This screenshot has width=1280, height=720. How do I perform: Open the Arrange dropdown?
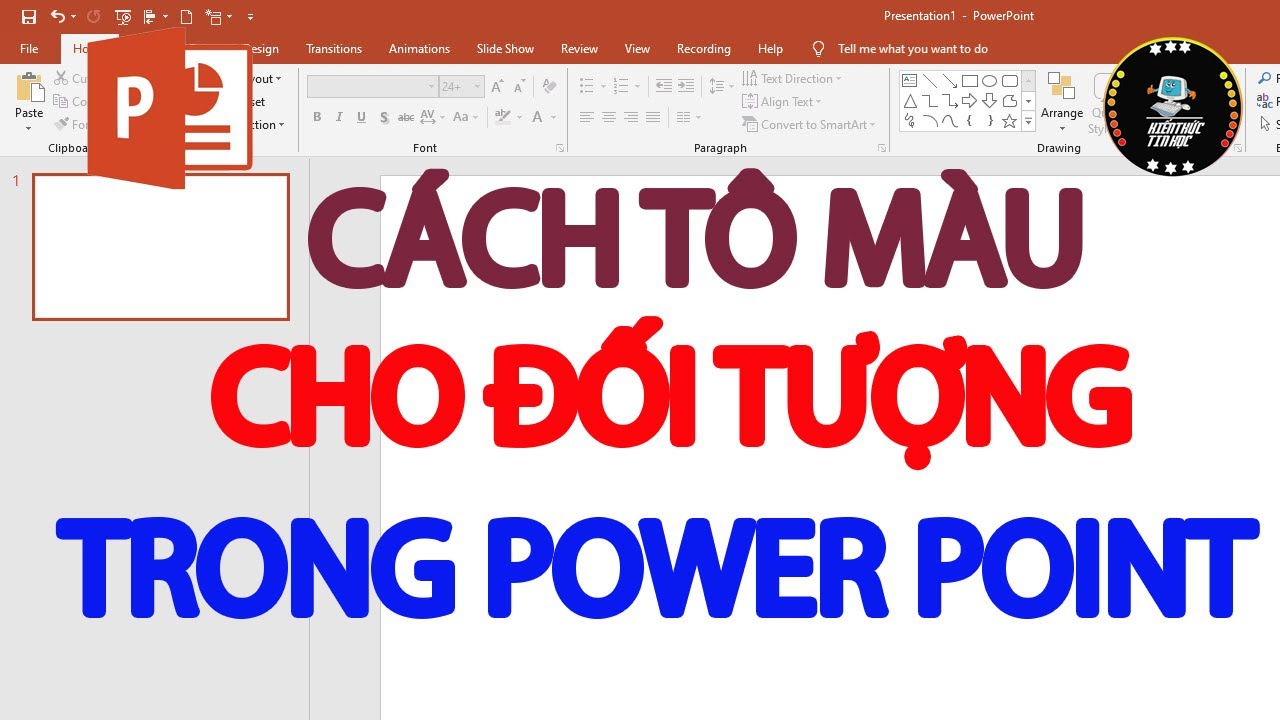click(1062, 102)
